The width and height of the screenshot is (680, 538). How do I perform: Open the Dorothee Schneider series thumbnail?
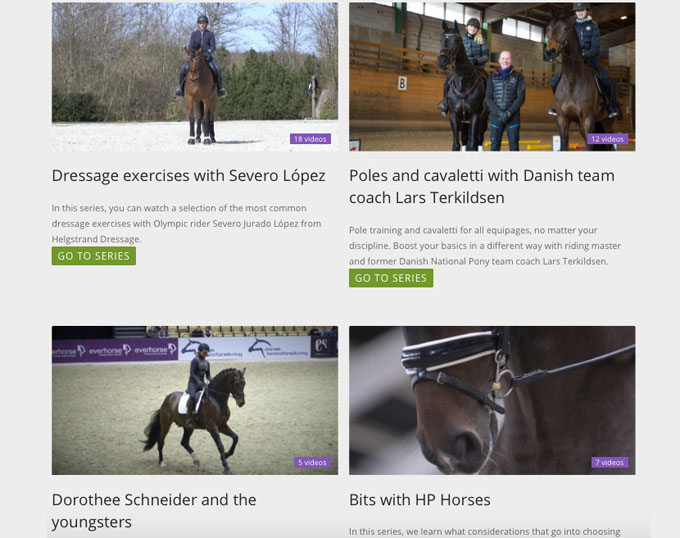(195, 400)
